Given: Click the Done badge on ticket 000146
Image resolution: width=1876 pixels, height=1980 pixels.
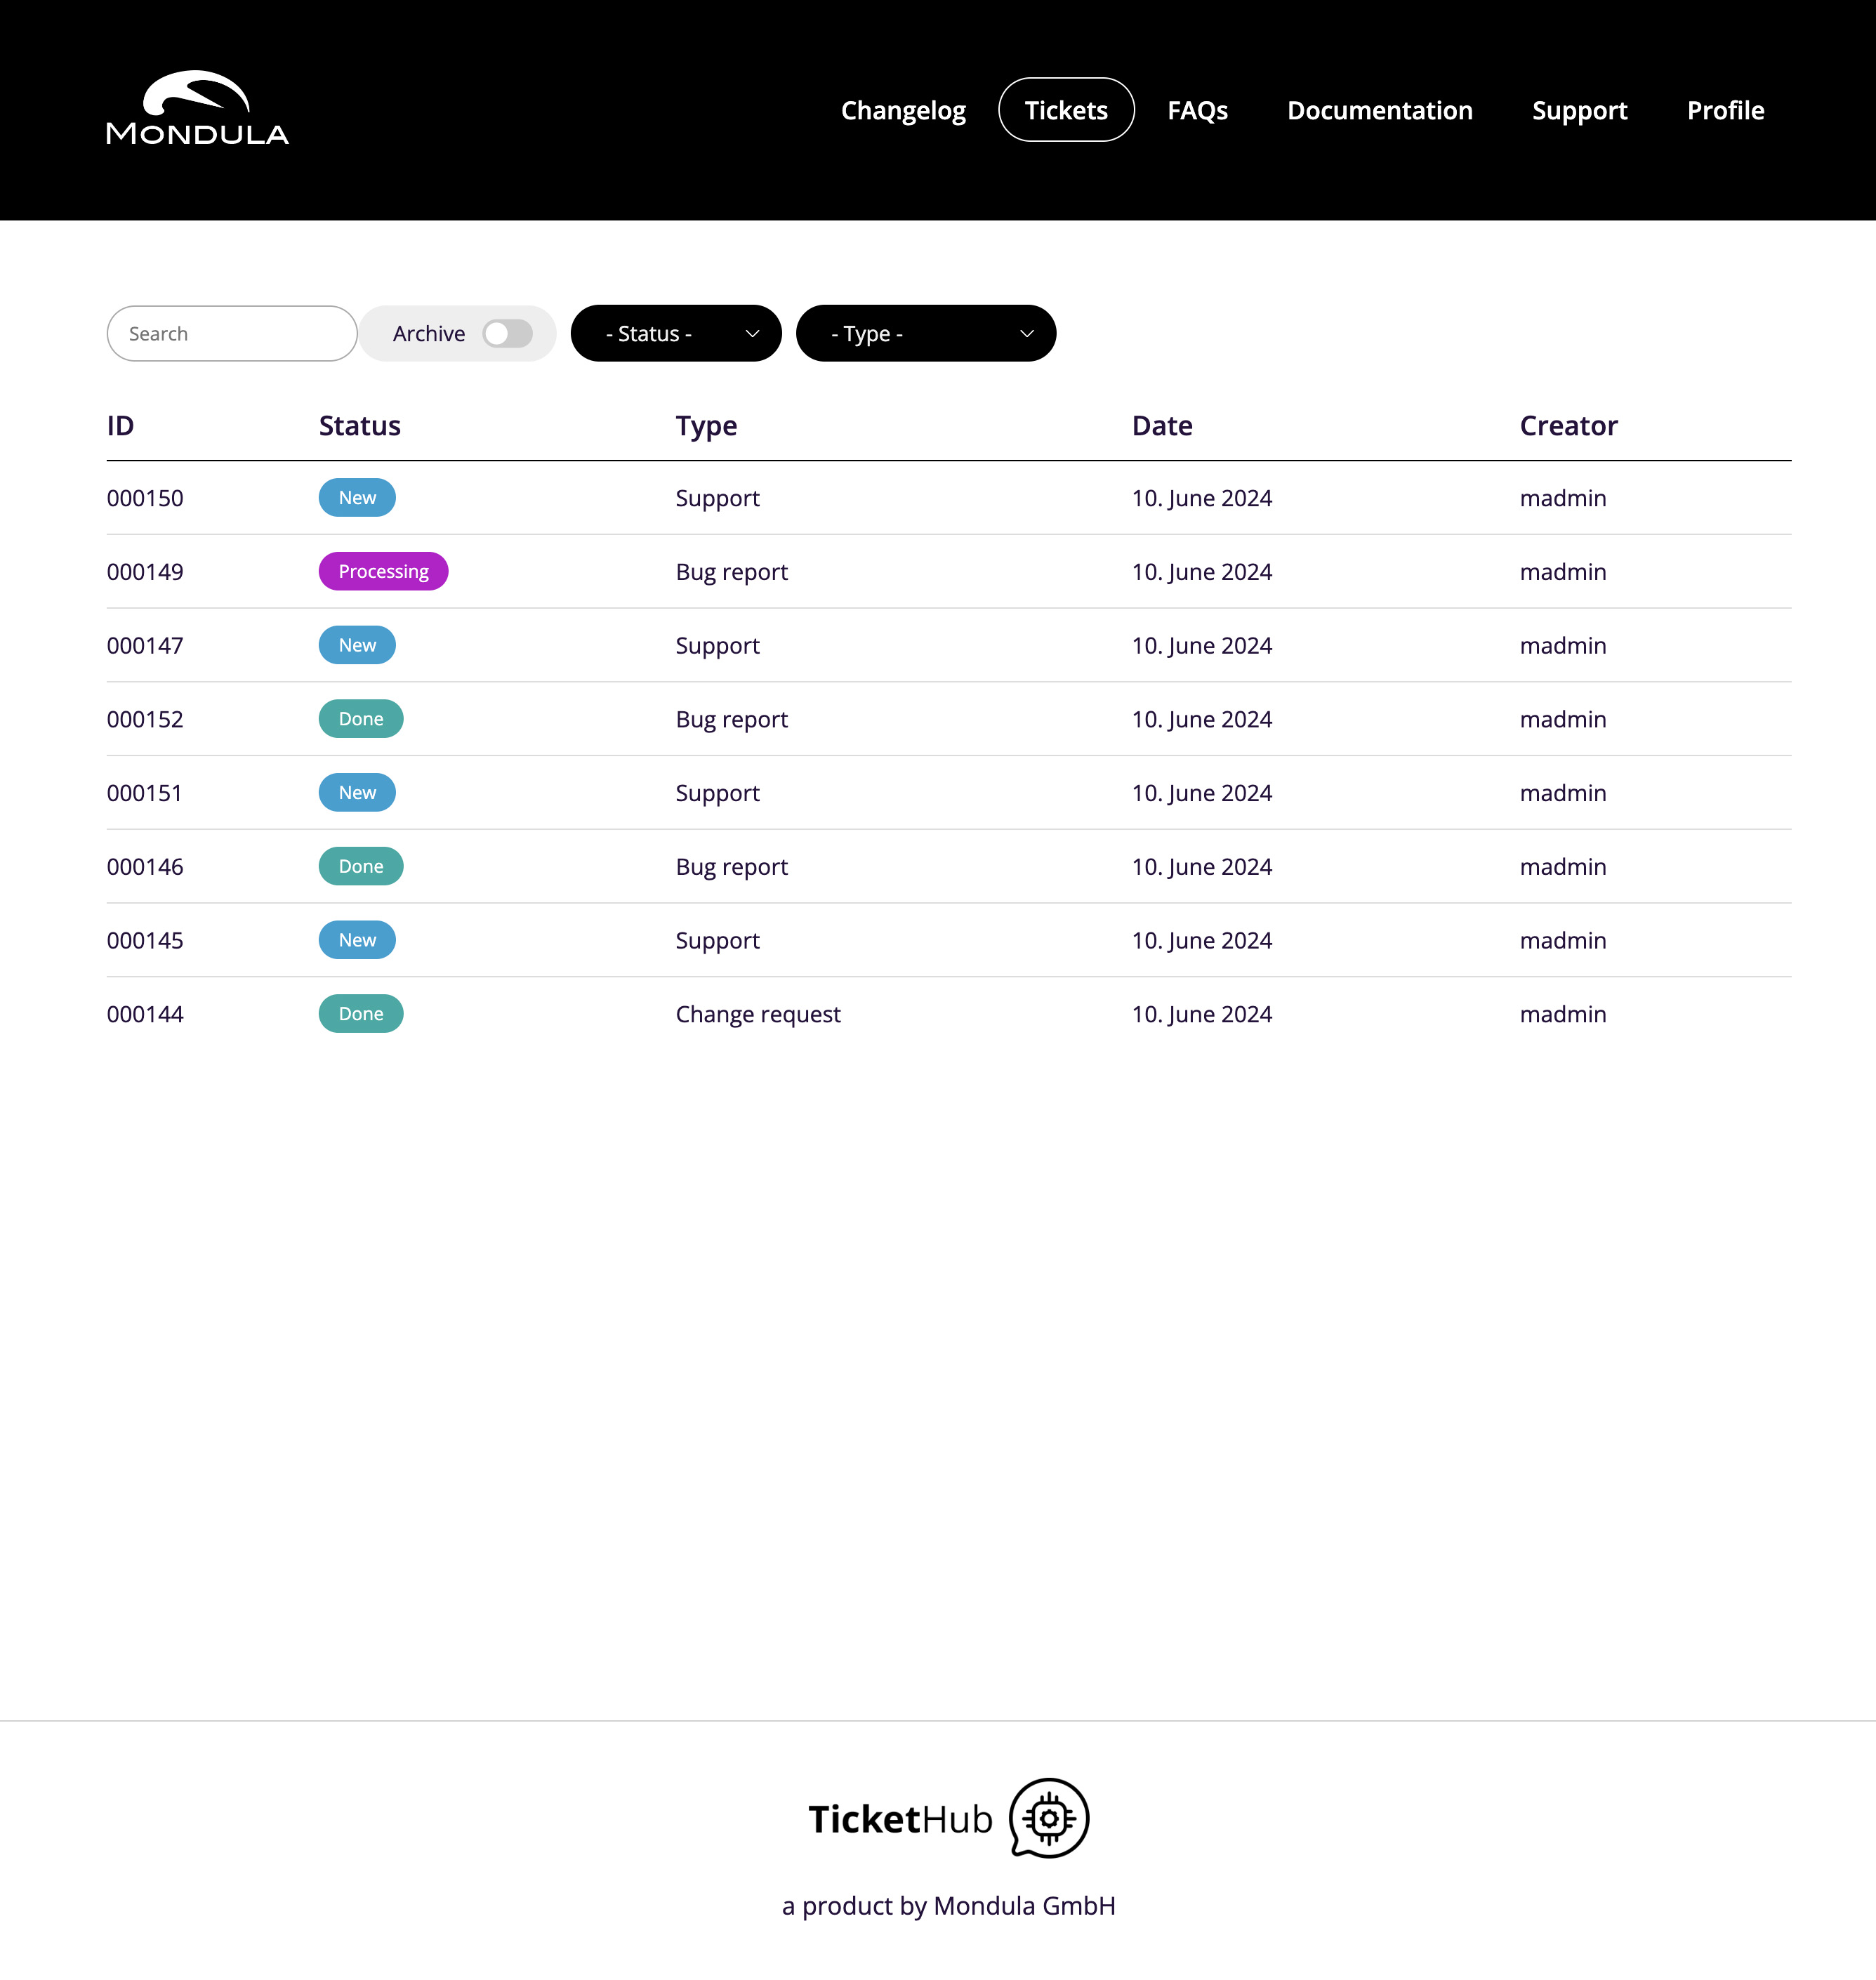Looking at the screenshot, I should 361,867.
